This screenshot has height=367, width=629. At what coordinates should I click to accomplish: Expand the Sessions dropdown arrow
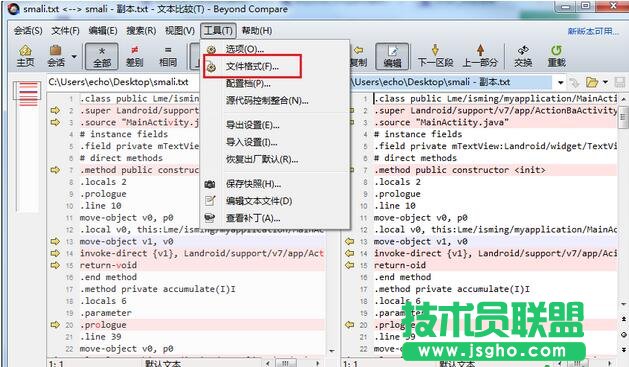coord(74,56)
